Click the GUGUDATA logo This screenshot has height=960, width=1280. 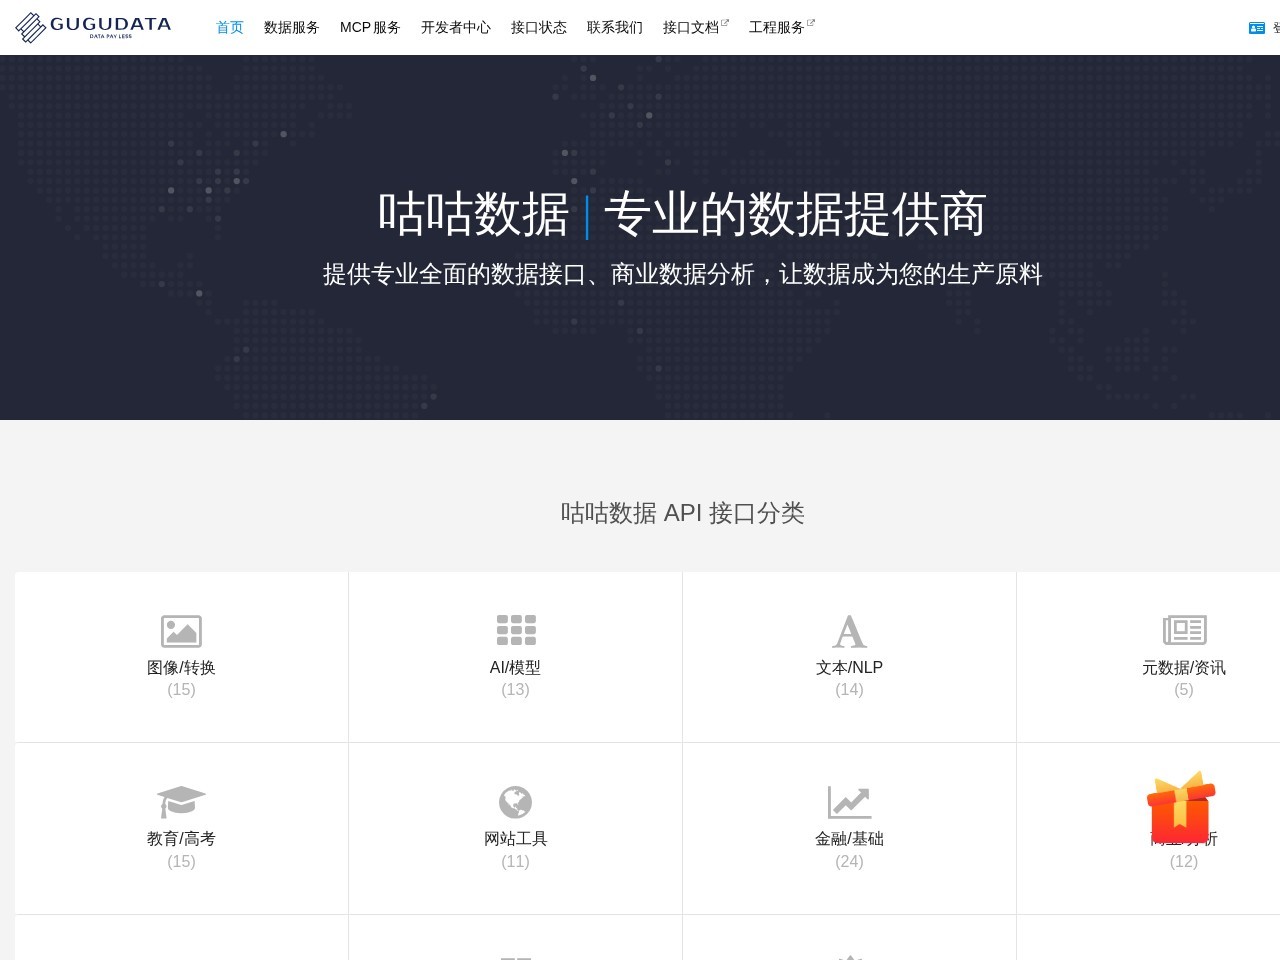click(93, 27)
